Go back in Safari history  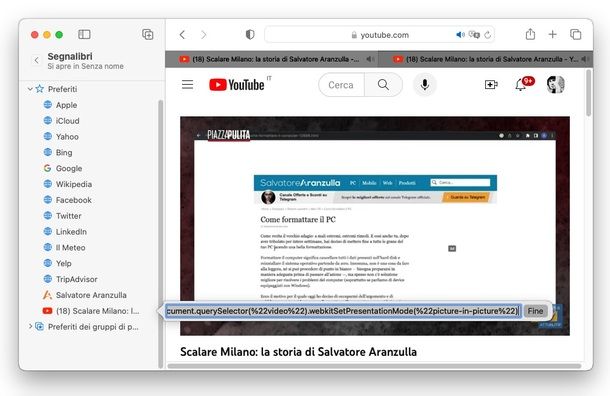pyautogui.click(x=182, y=35)
